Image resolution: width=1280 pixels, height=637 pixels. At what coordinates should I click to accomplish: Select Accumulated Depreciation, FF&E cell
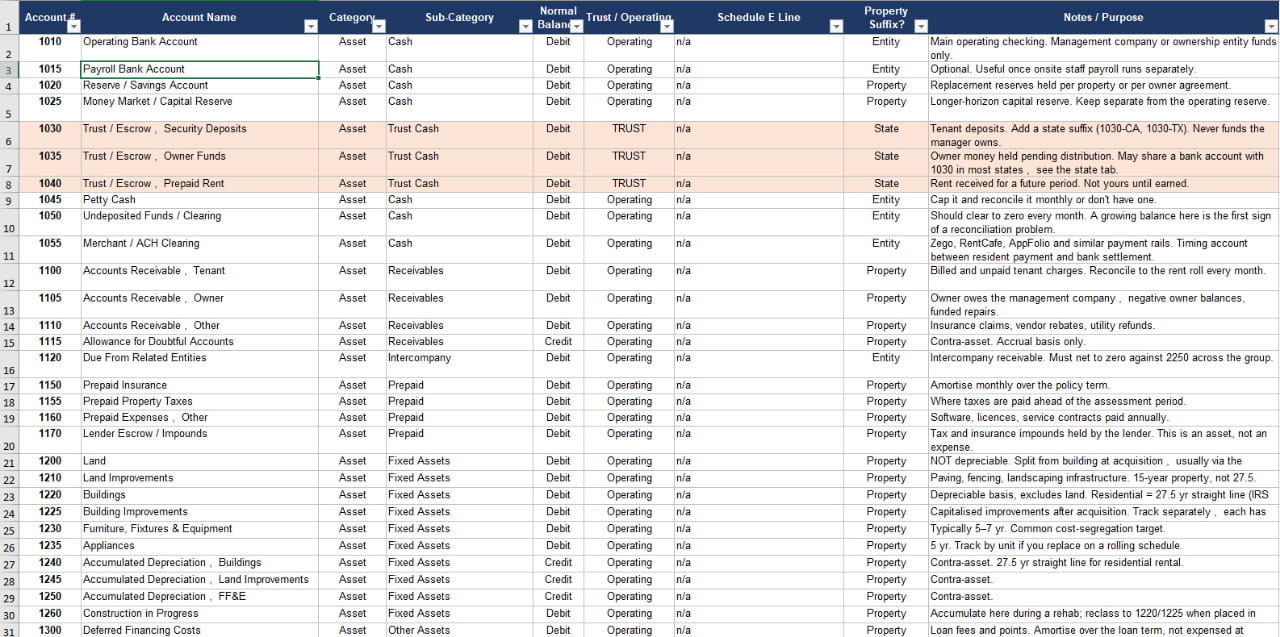point(200,597)
